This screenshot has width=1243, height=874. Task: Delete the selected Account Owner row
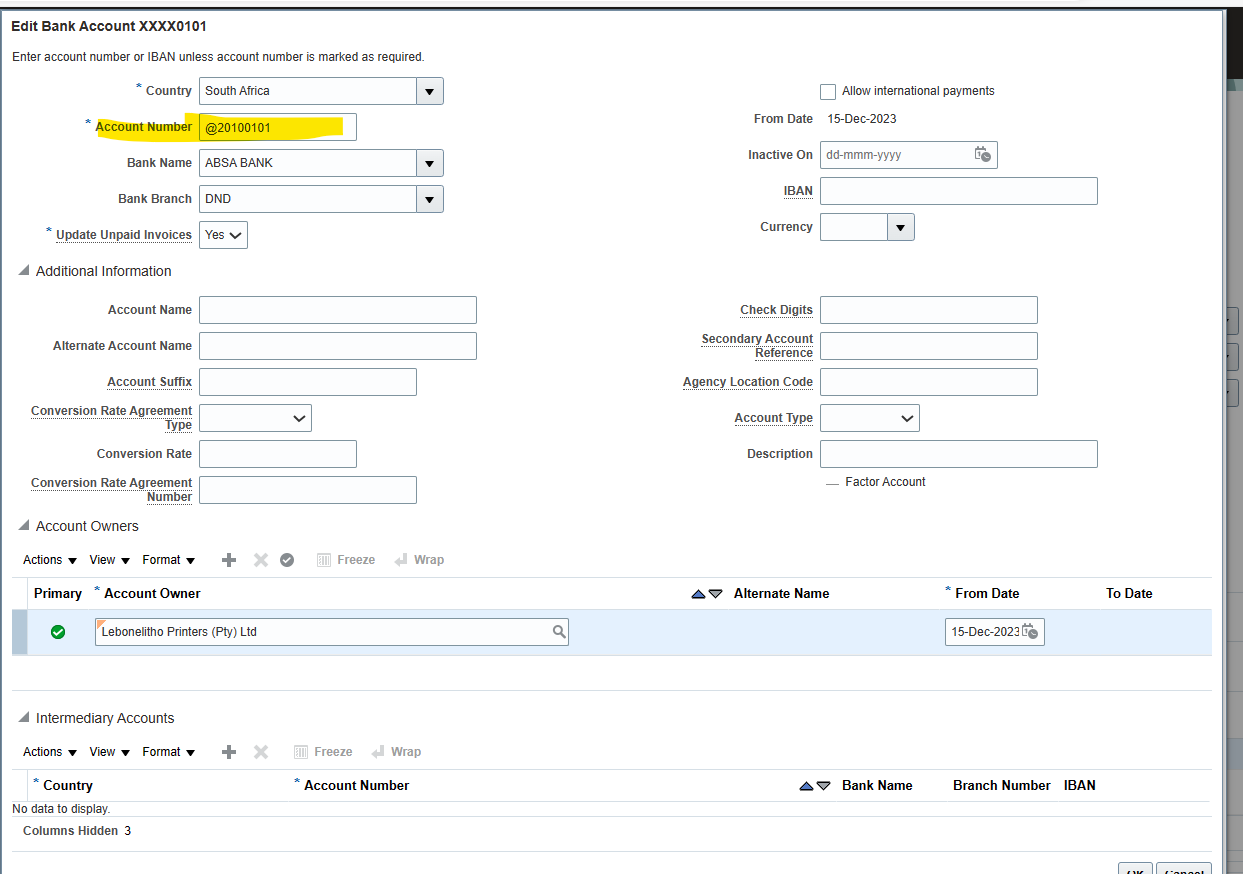tap(259, 560)
